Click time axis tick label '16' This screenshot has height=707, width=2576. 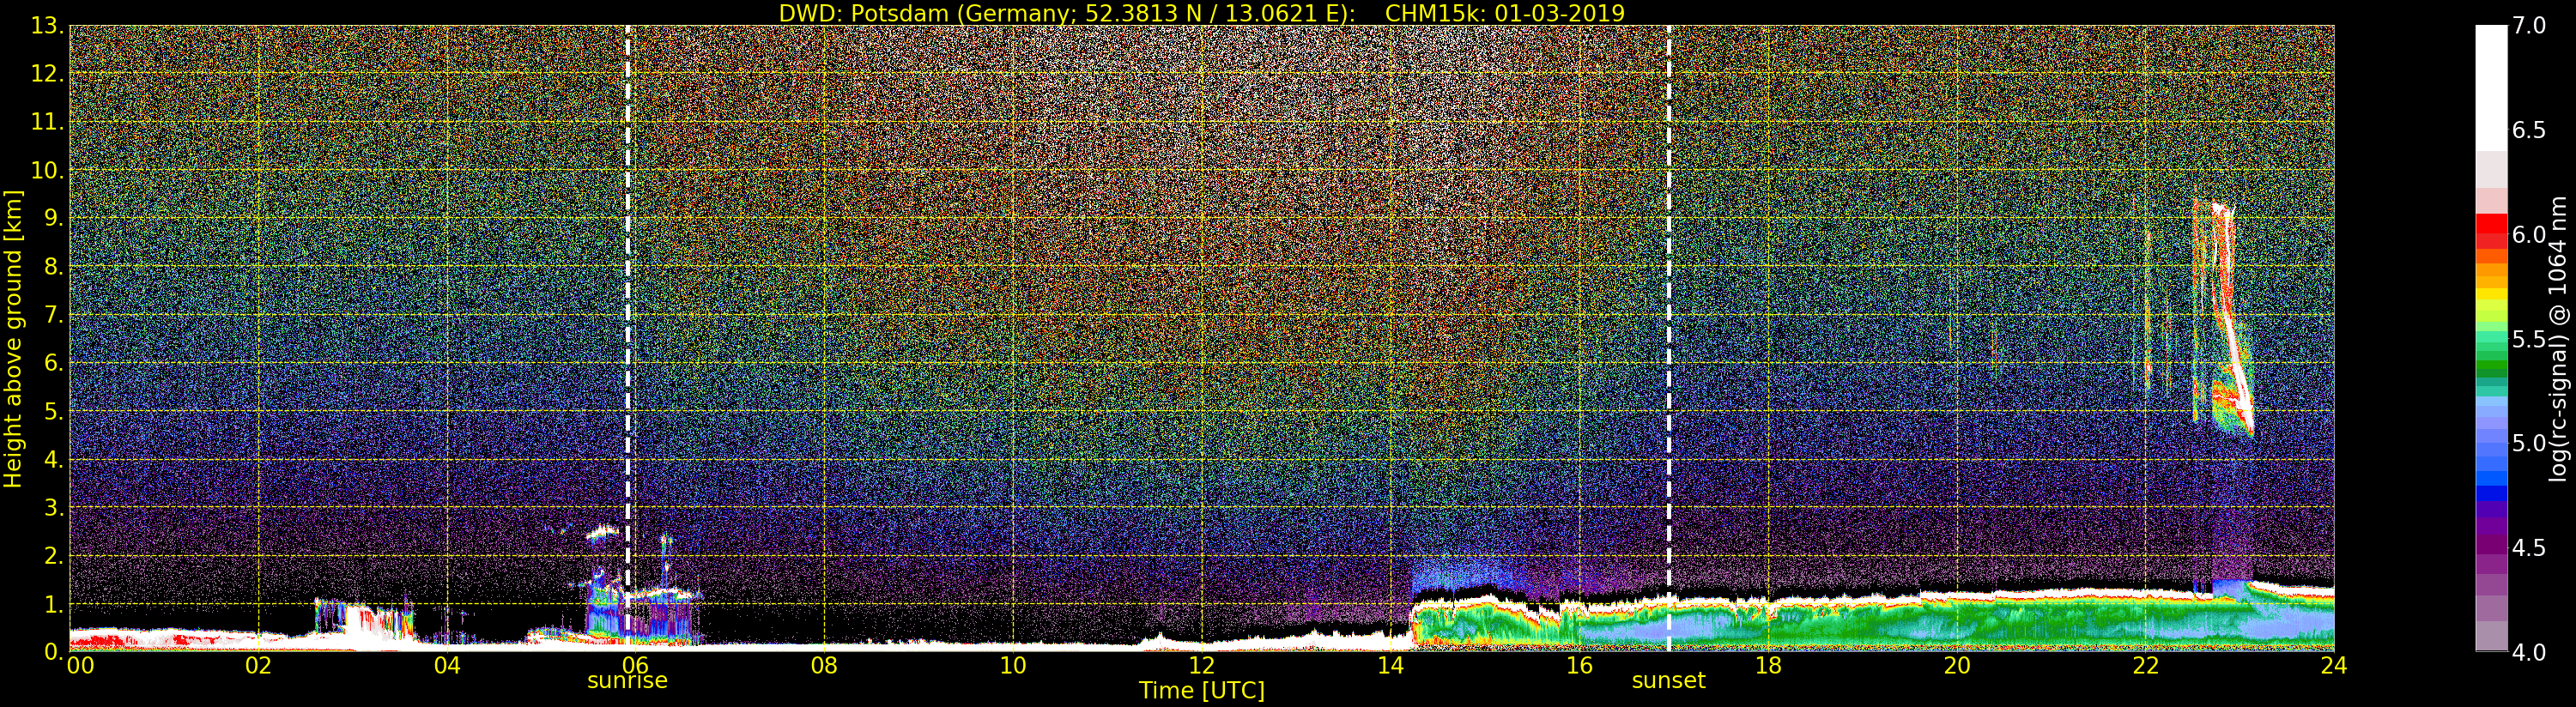pos(1579,666)
